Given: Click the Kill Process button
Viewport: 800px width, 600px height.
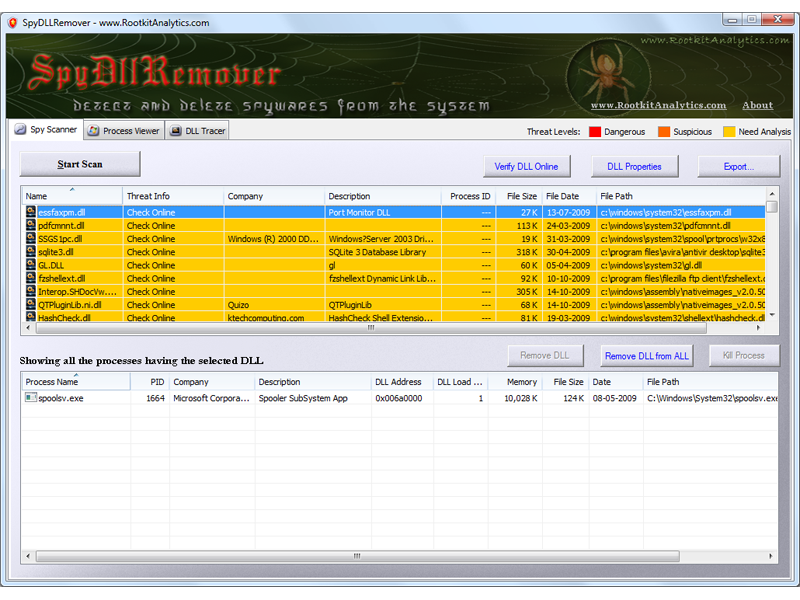Looking at the screenshot, I should click(744, 356).
